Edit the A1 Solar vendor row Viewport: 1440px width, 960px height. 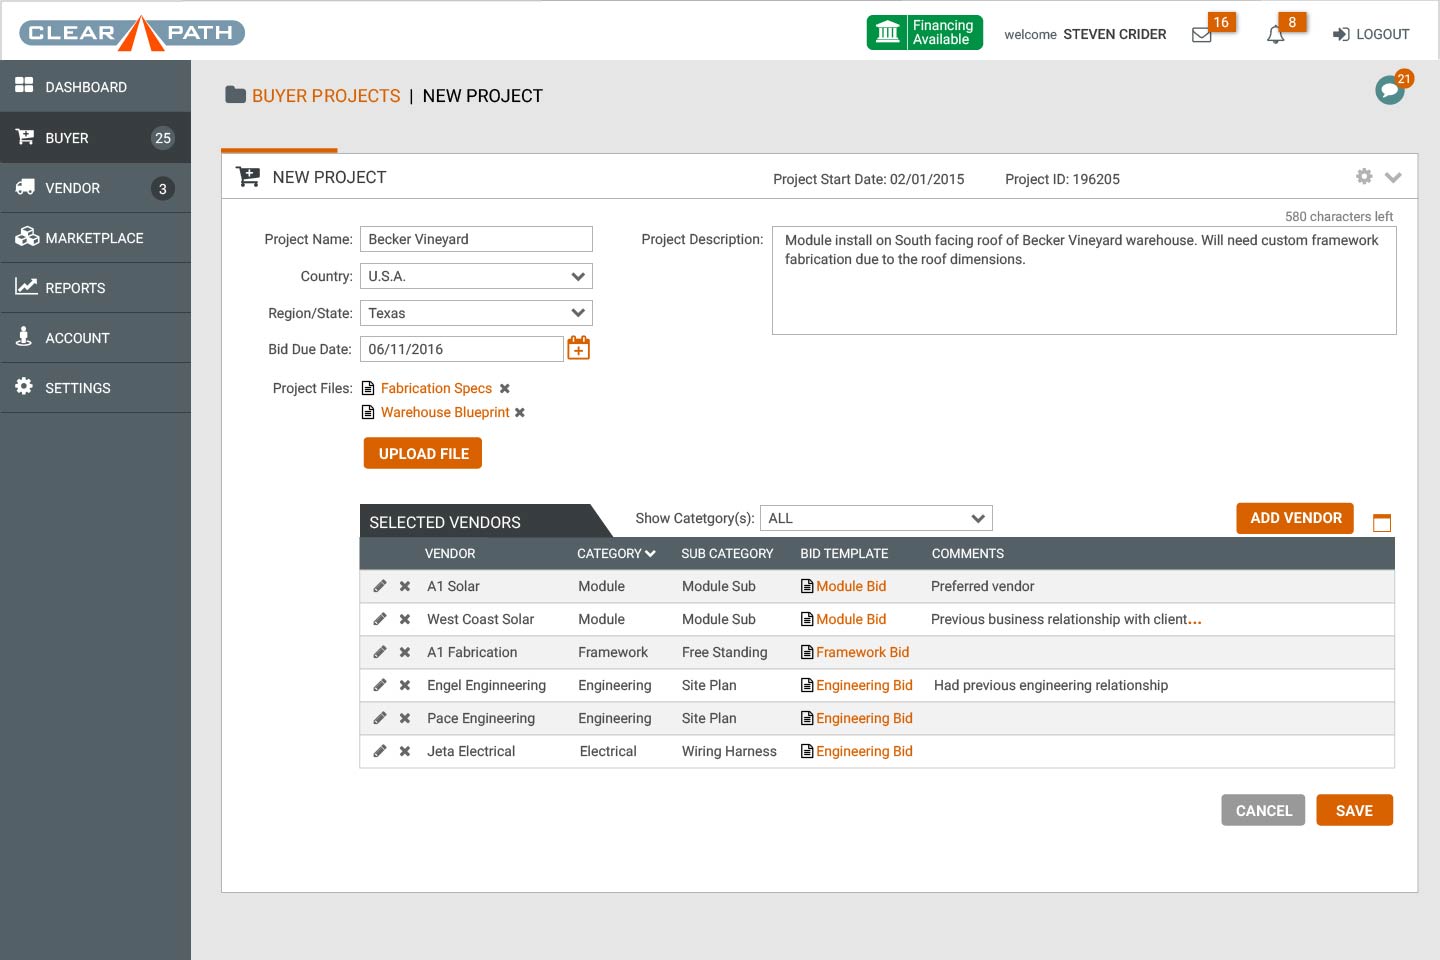pos(380,586)
